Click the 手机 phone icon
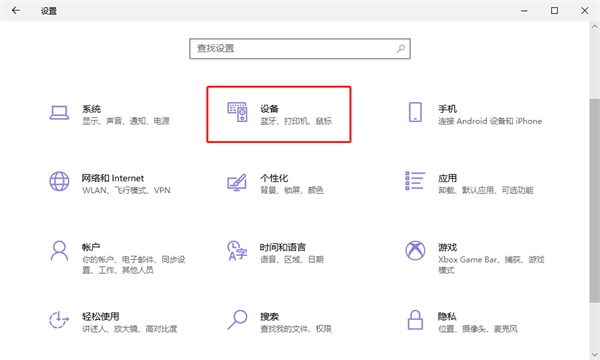The height and width of the screenshot is (360, 600). 415,112
